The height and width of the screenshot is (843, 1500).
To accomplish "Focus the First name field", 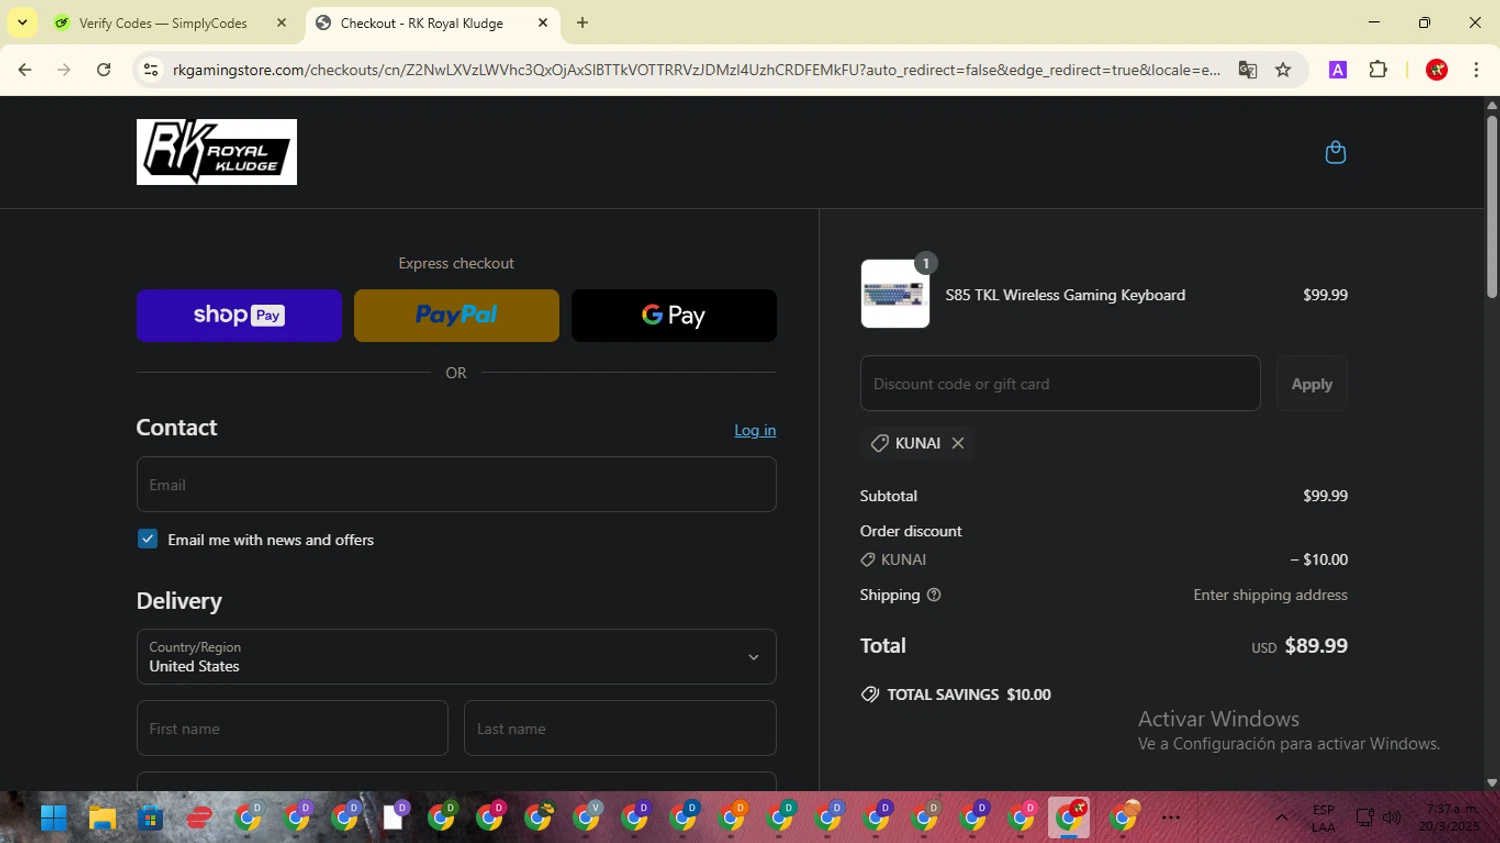I will click(x=292, y=728).
